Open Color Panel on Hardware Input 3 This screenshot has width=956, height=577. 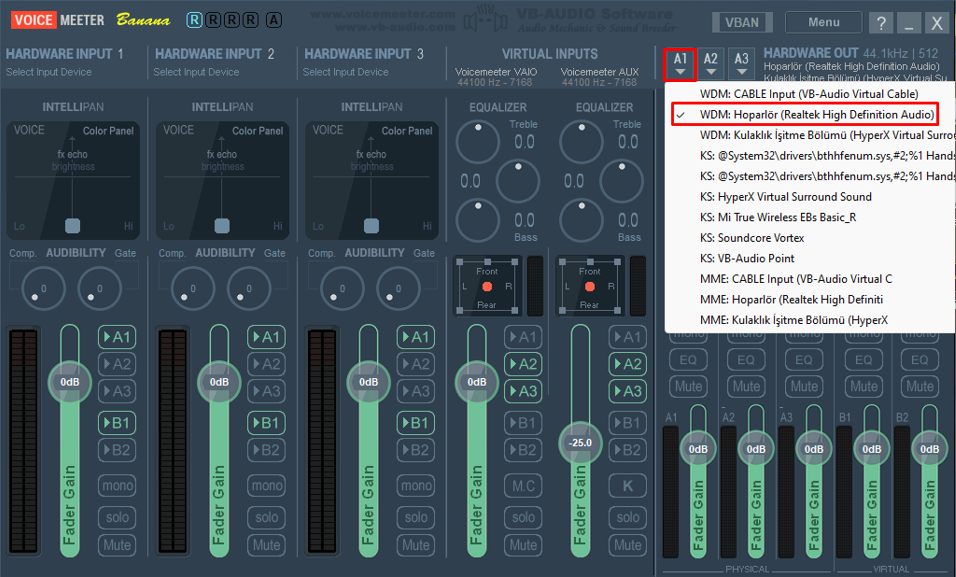[407, 131]
